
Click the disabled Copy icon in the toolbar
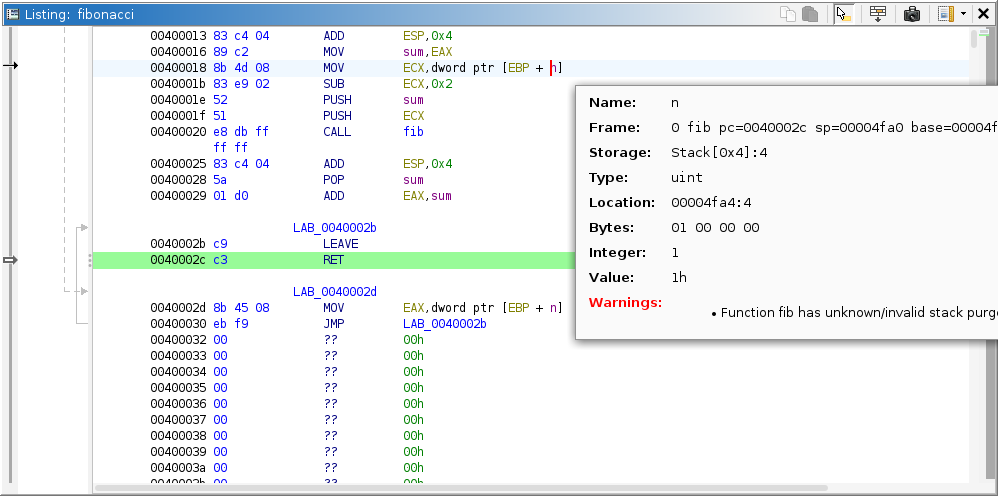point(789,14)
